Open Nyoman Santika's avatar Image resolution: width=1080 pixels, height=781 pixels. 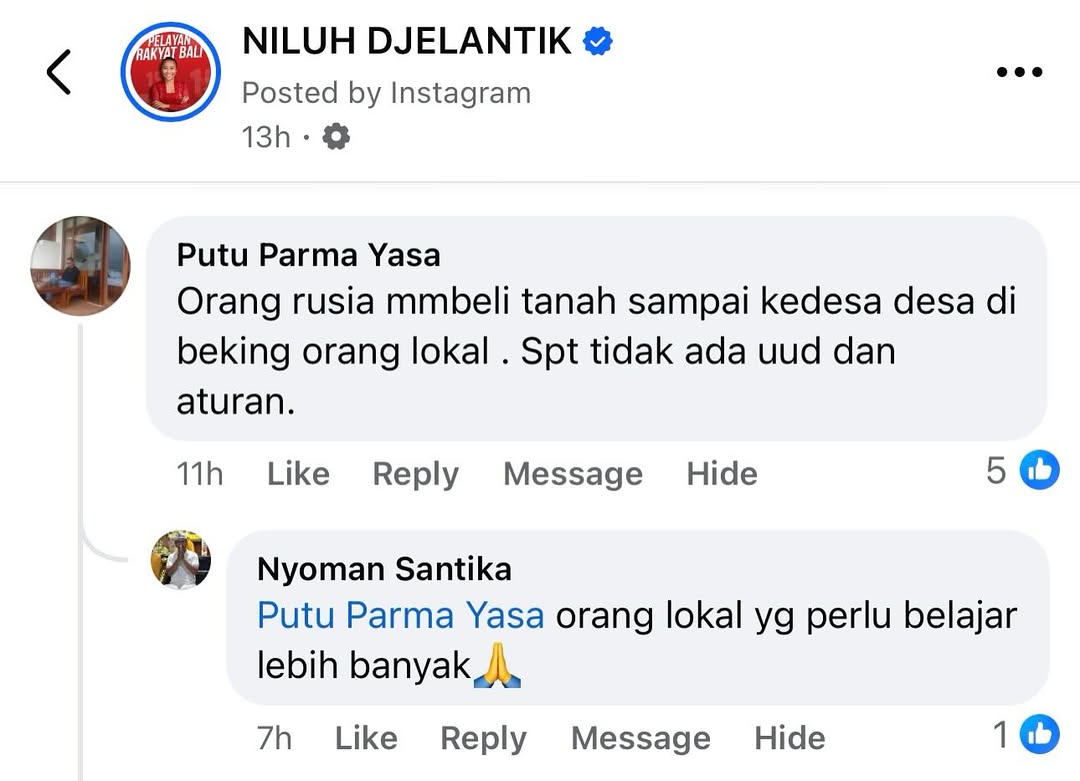click(x=181, y=560)
